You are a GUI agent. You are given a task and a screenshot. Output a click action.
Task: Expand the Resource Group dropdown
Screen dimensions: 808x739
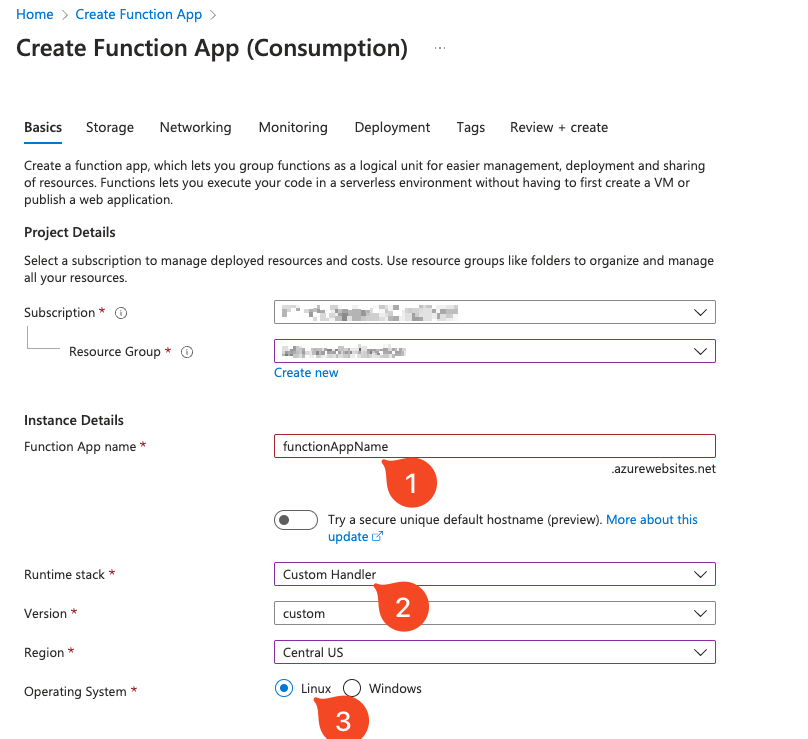495,352
